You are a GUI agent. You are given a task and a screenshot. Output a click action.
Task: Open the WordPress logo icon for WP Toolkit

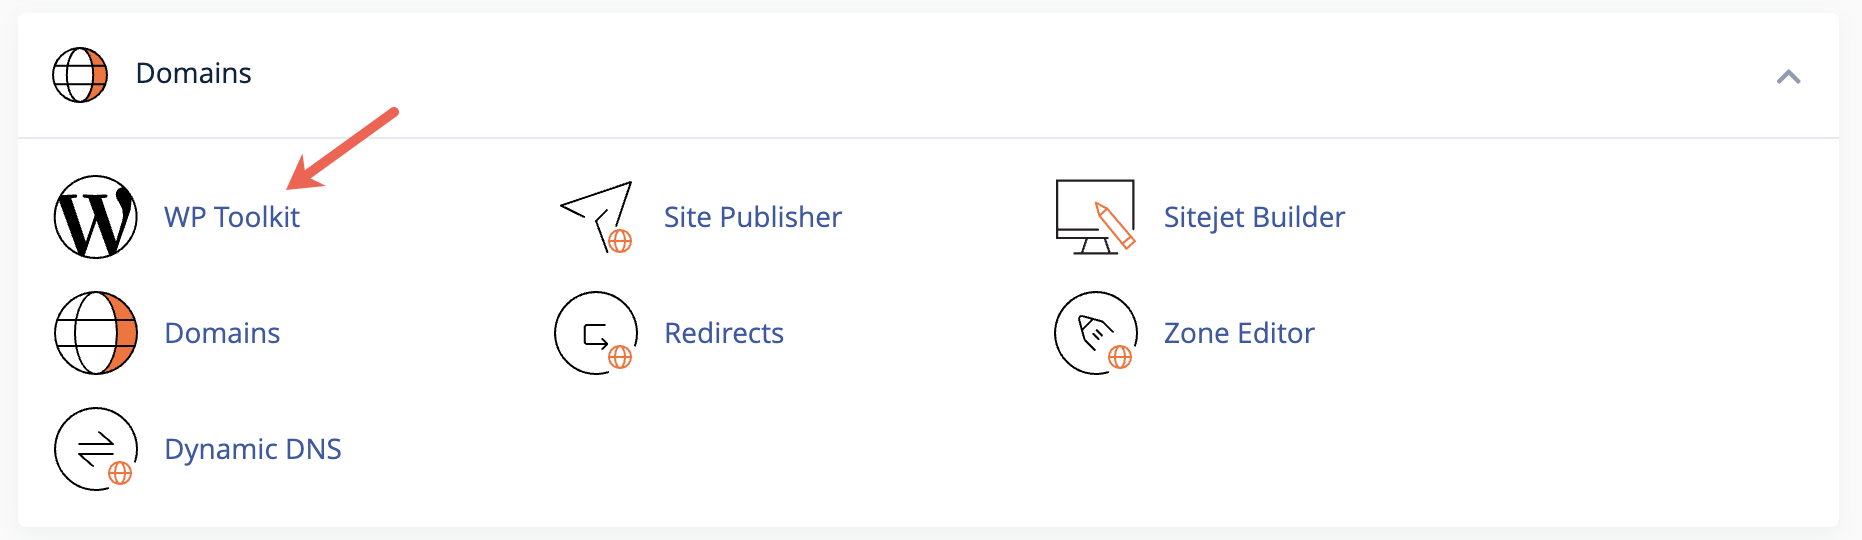click(x=95, y=217)
